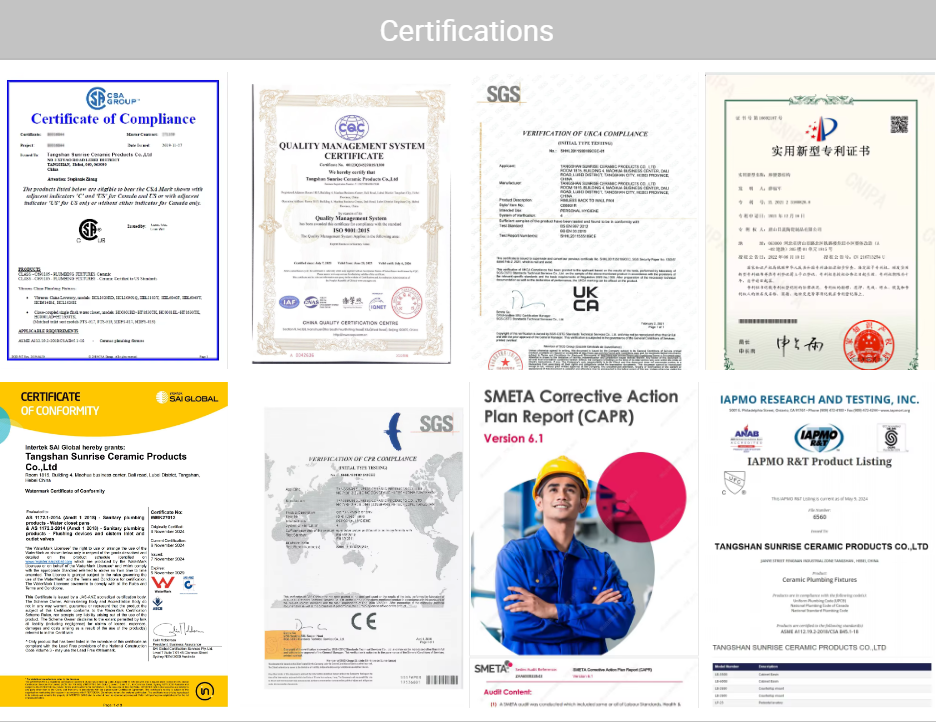Click the Certifications header banner
Screen dimensions: 936x722
tap(467, 30)
